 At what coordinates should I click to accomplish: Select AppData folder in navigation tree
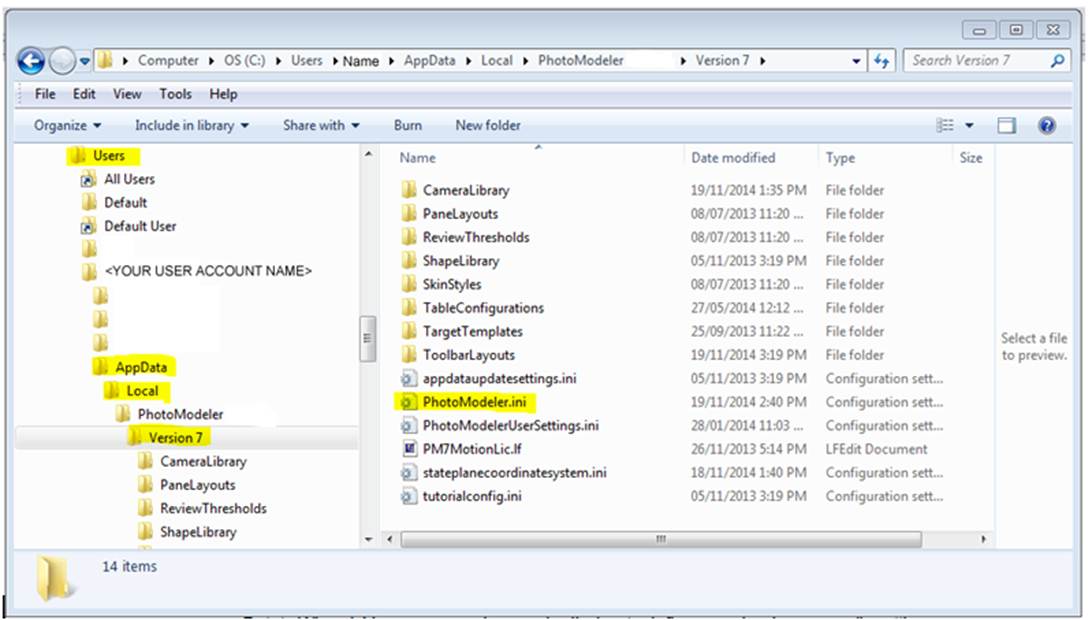point(141,367)
